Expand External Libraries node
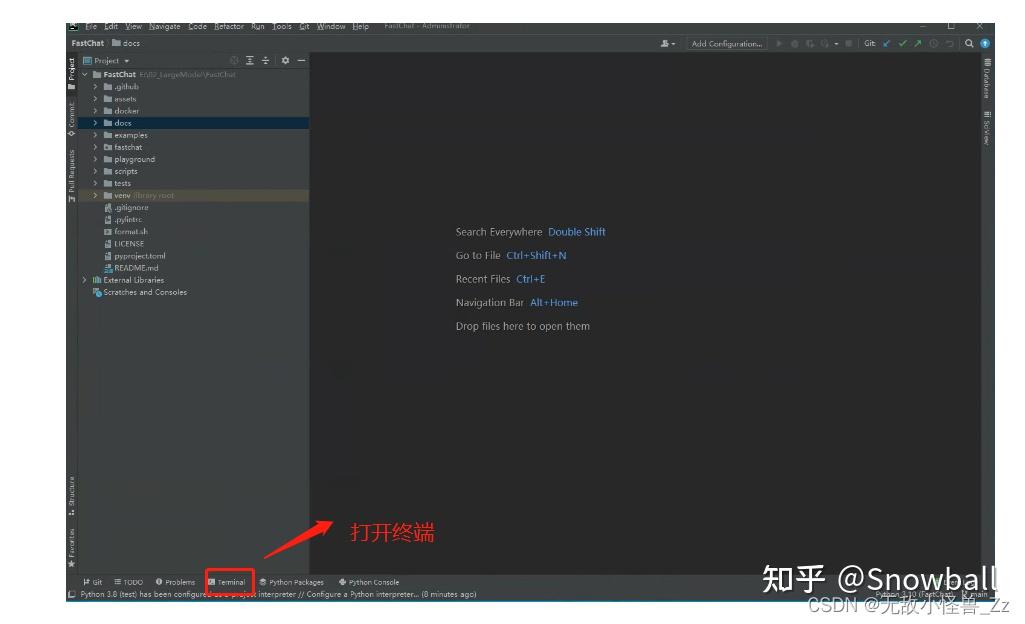 [x=85, y=280]
